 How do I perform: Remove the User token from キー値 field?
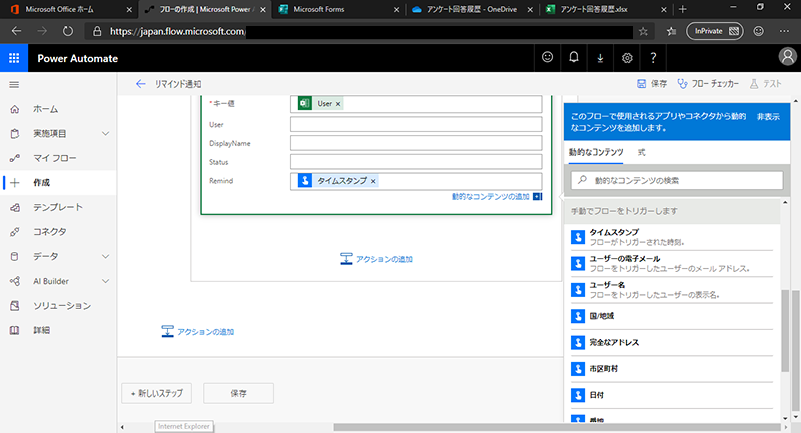(x=338, y=104)
